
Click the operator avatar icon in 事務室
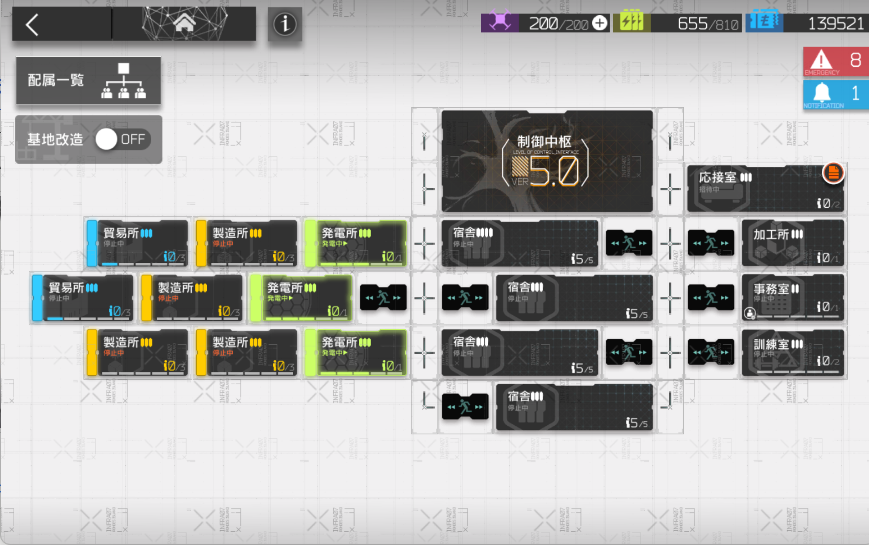click(750, 314)
